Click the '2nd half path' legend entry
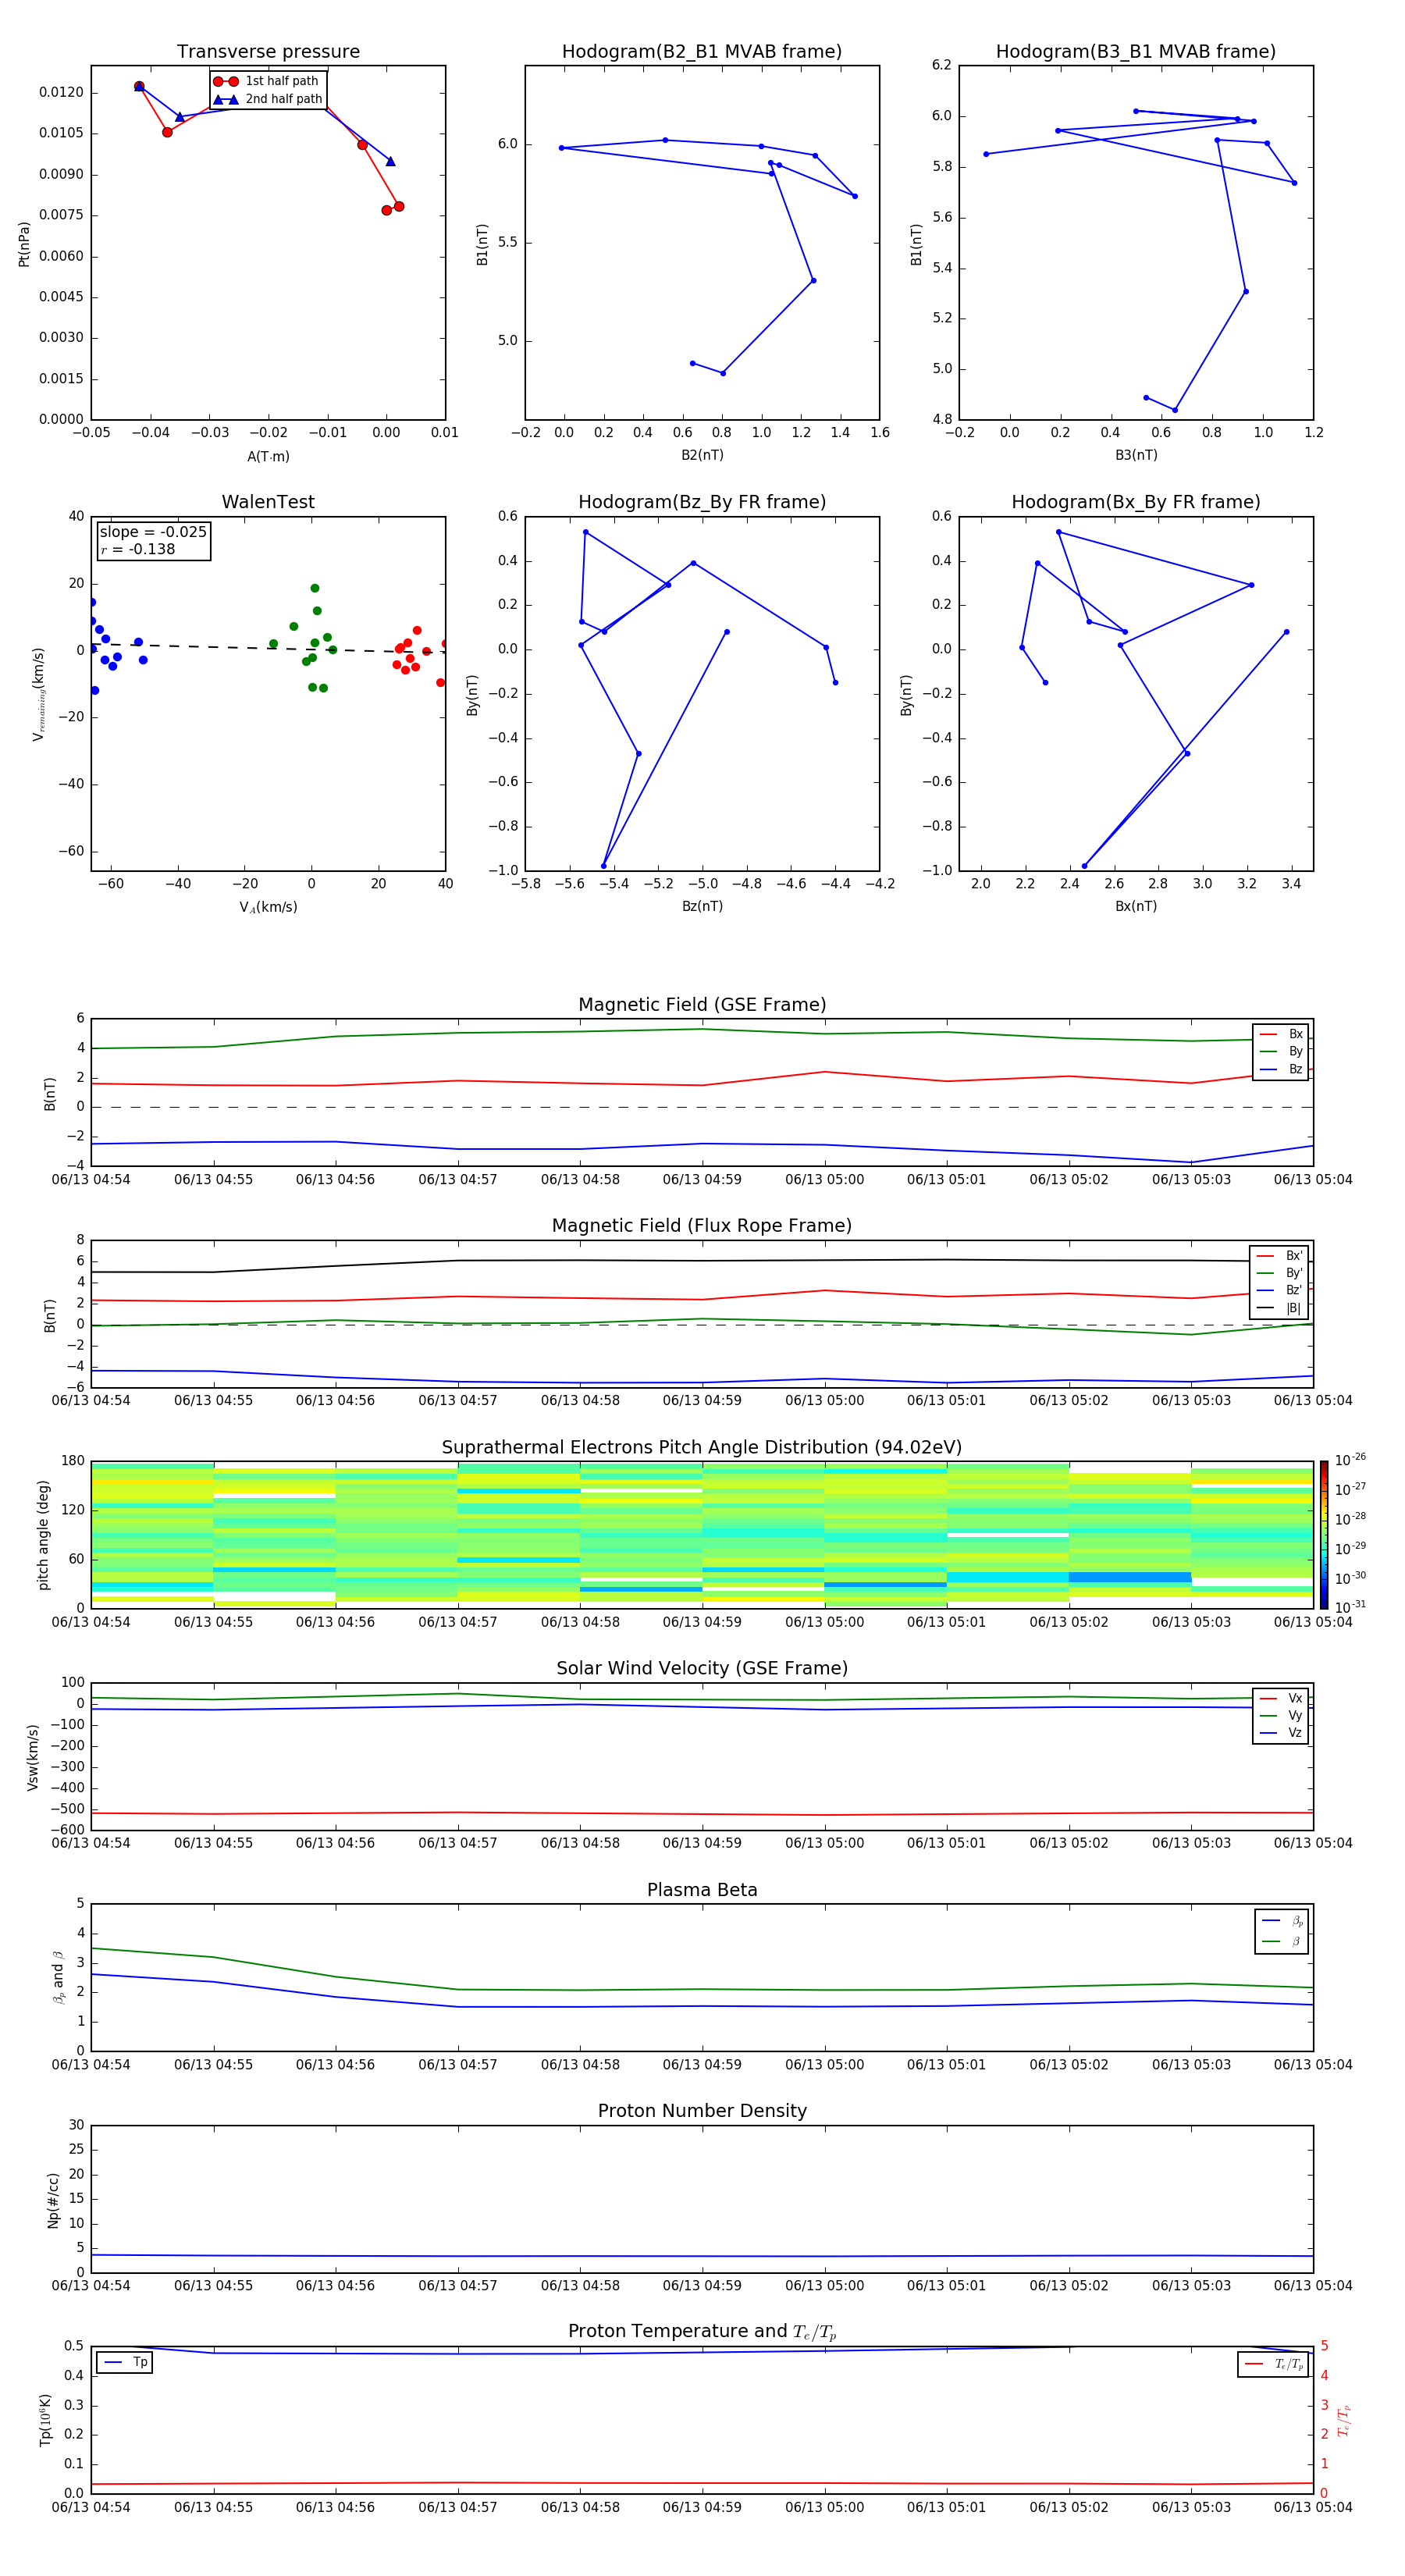The image size is (1405, 2576). click(x=266, y=99)
